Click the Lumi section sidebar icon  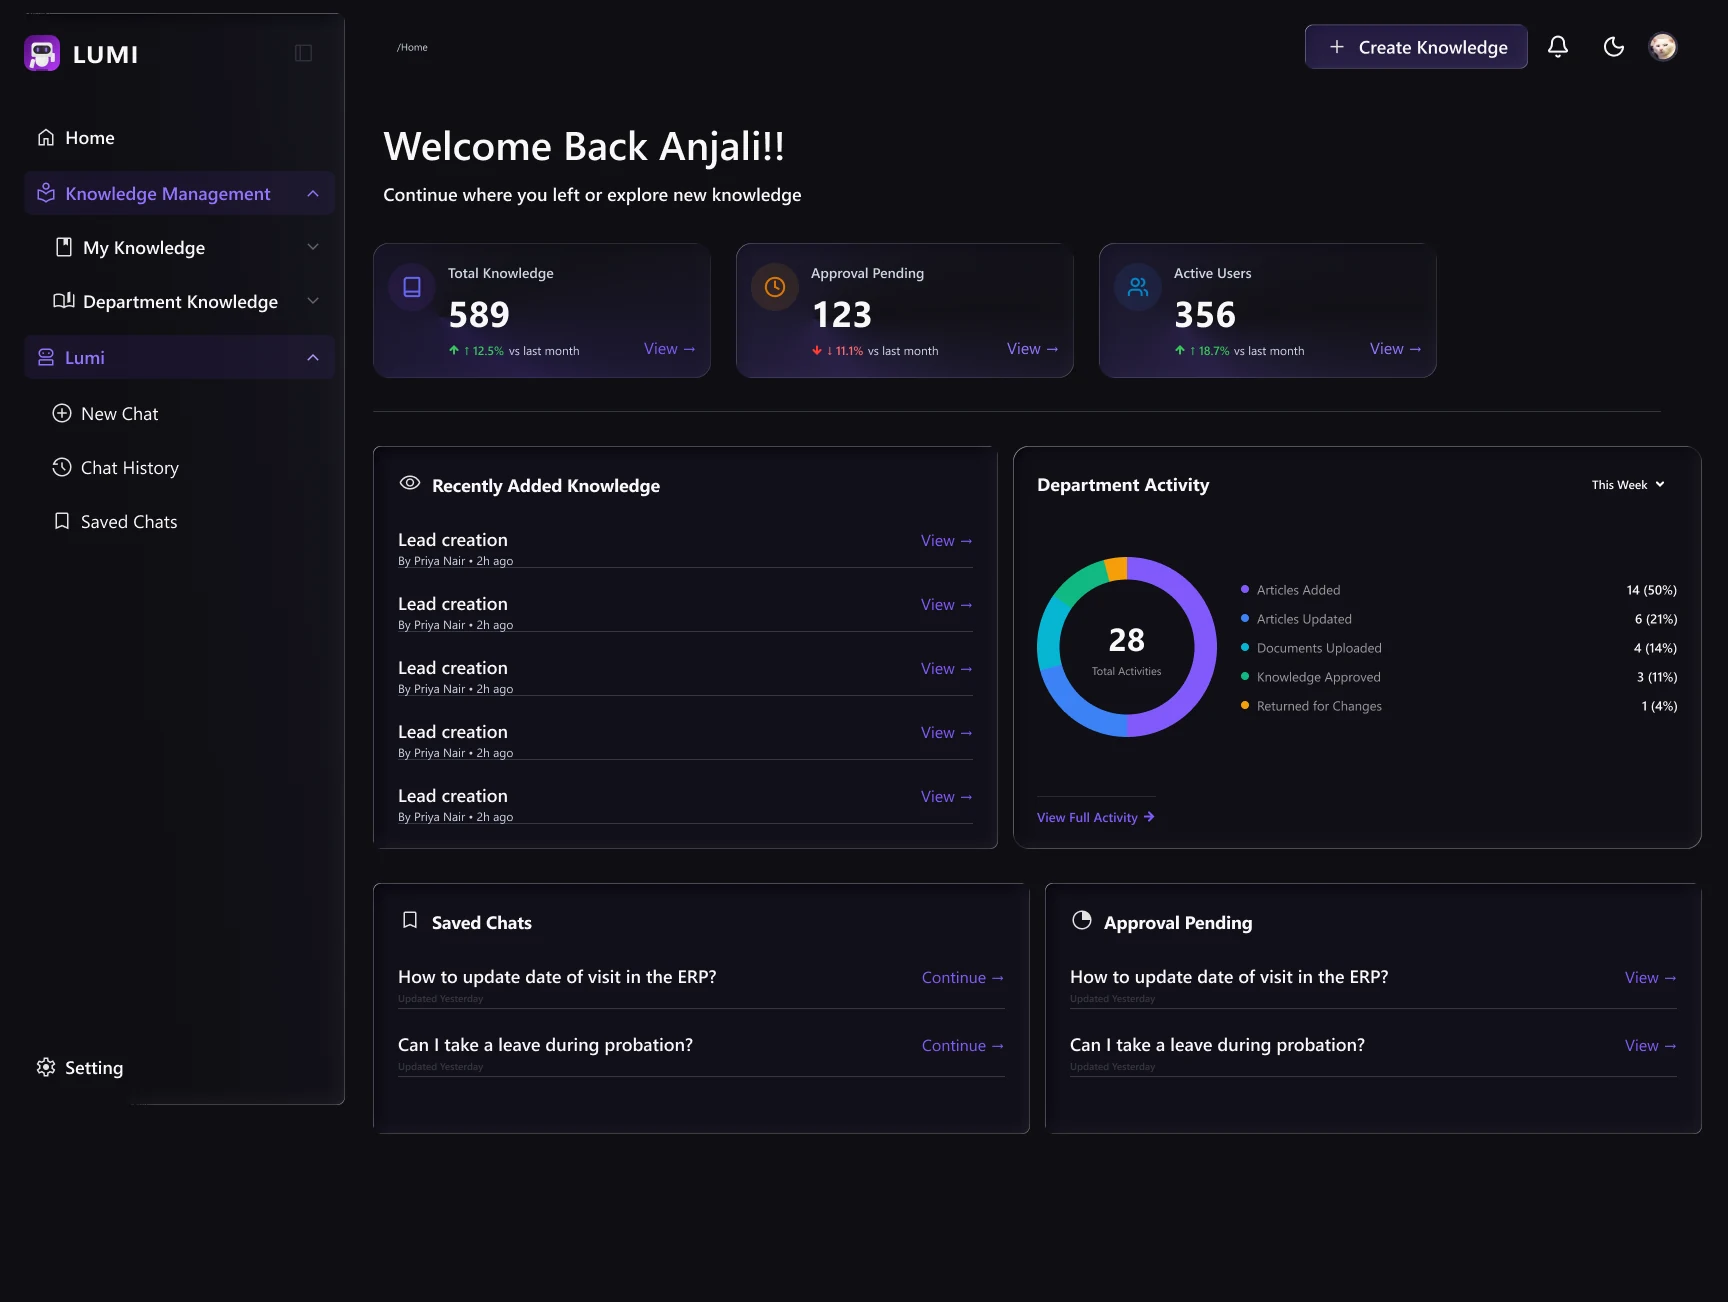[46, 357]
